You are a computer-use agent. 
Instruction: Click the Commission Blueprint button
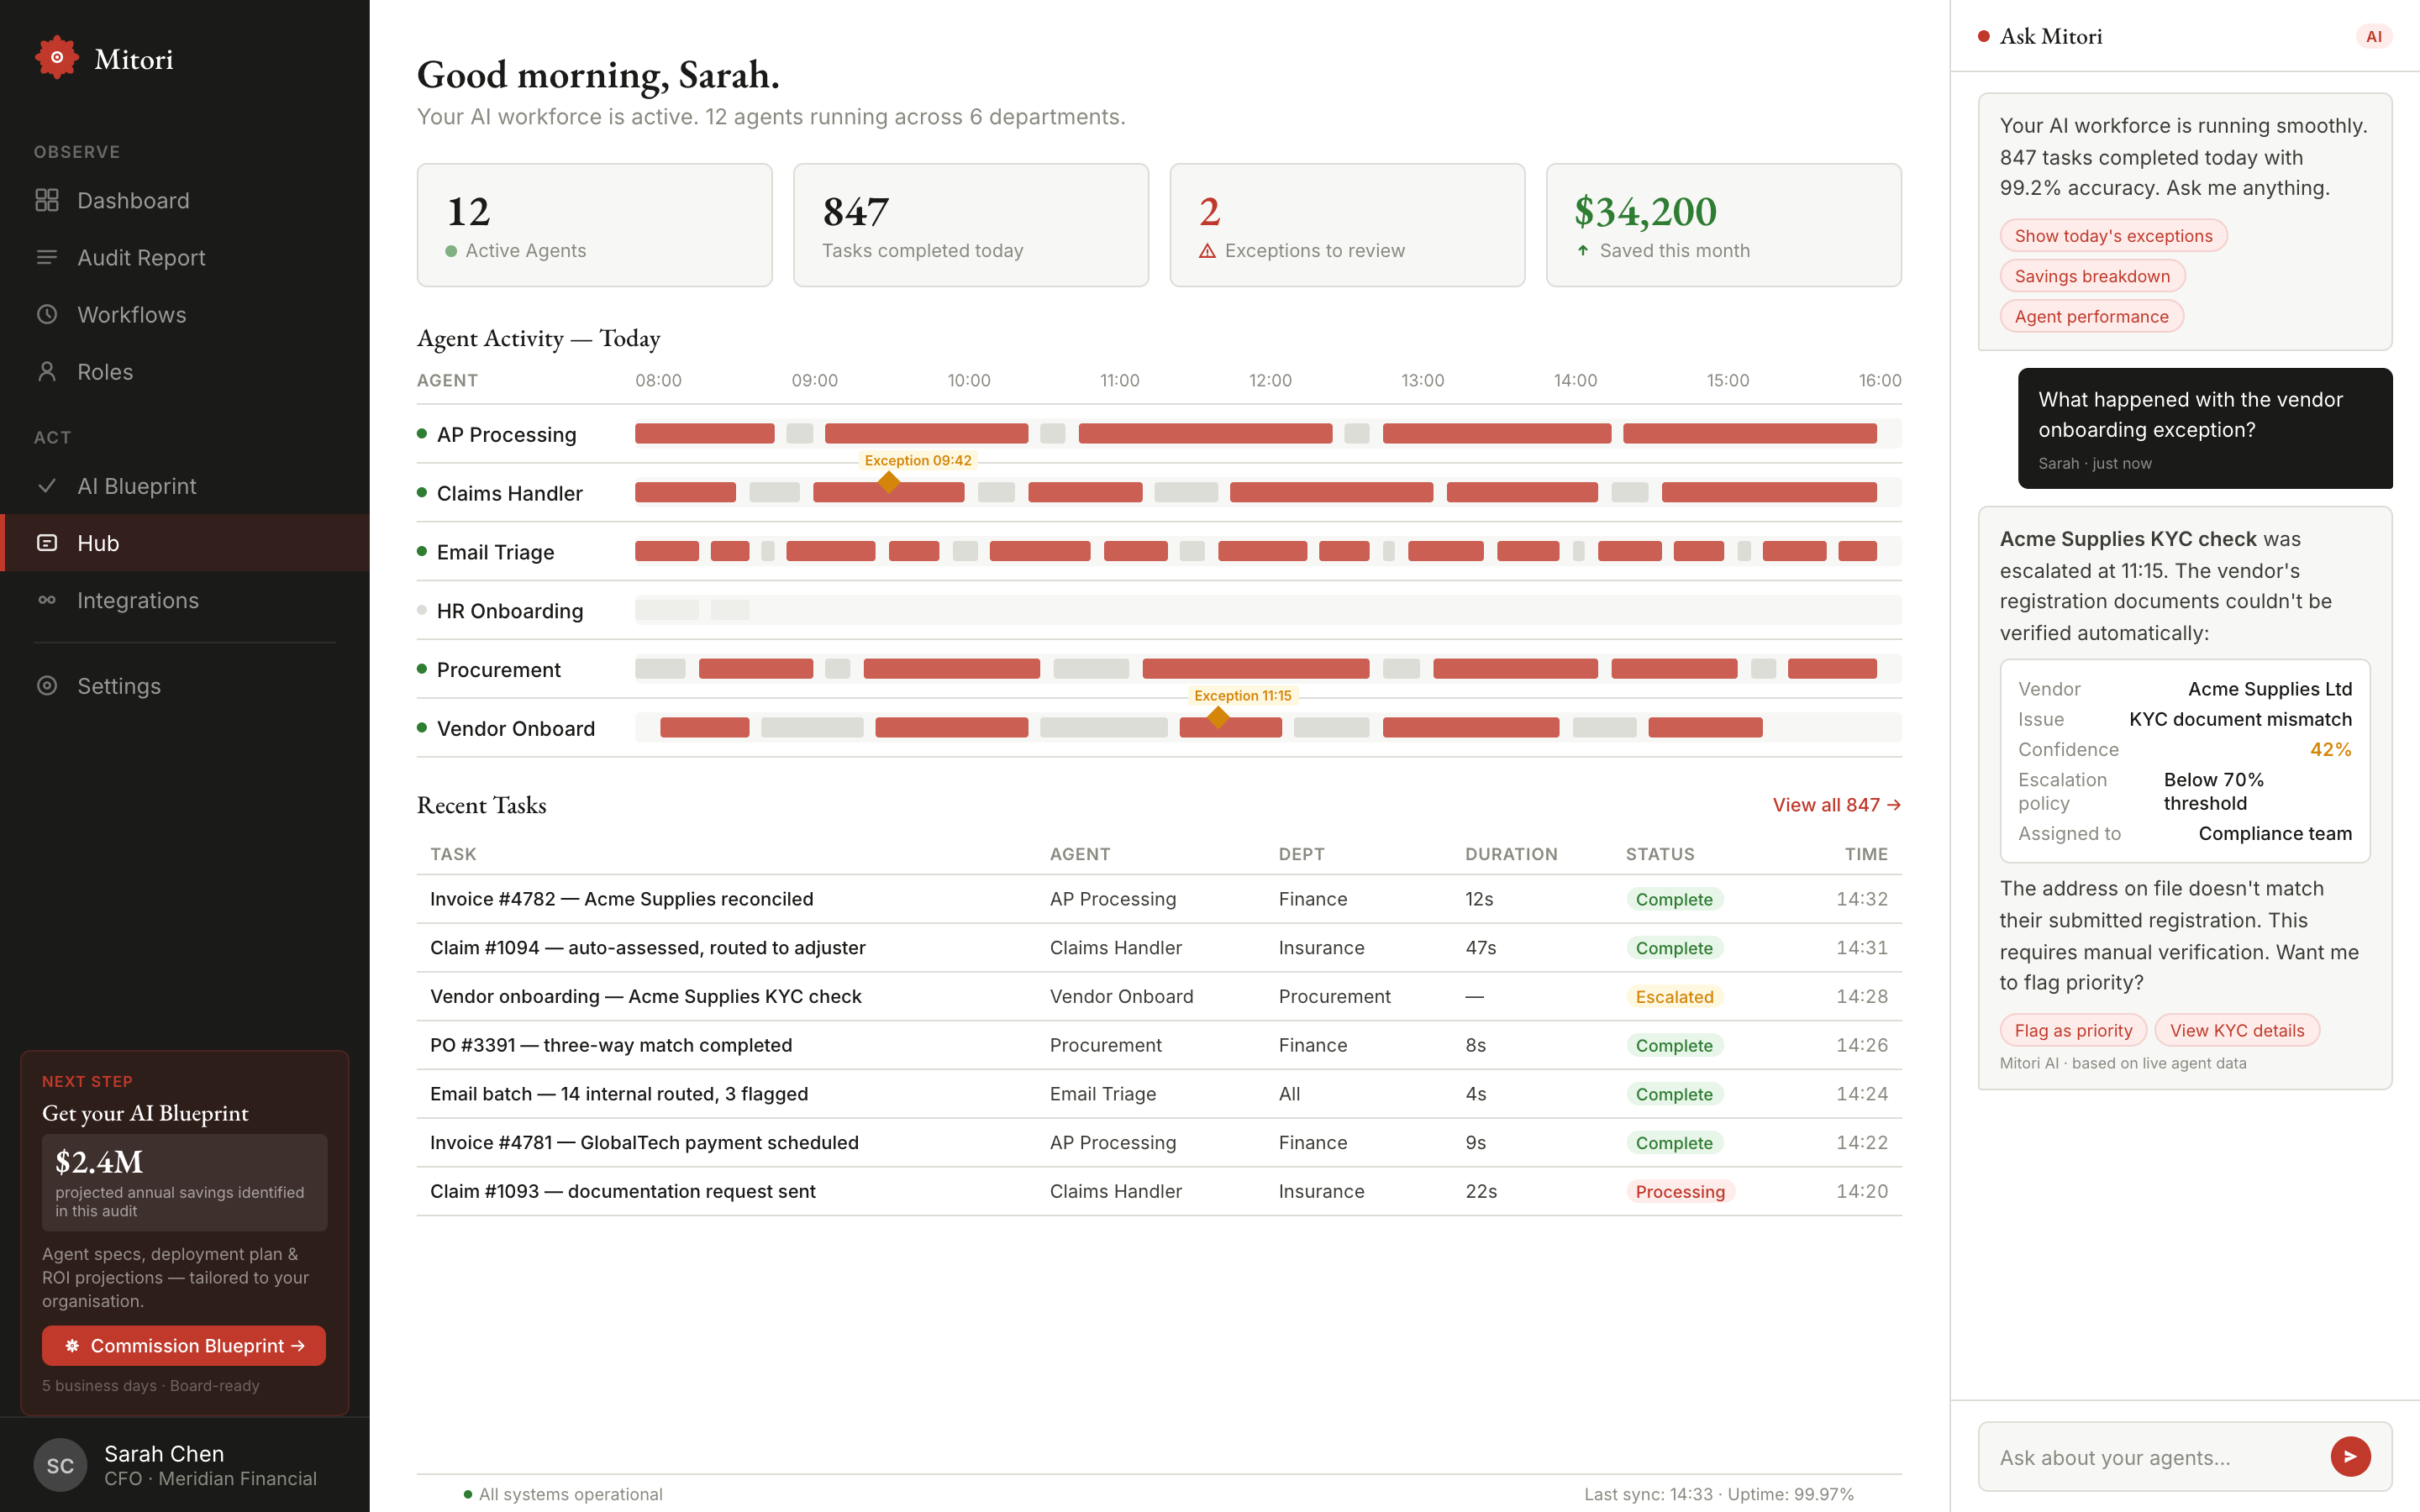[x=183, y=1345]
